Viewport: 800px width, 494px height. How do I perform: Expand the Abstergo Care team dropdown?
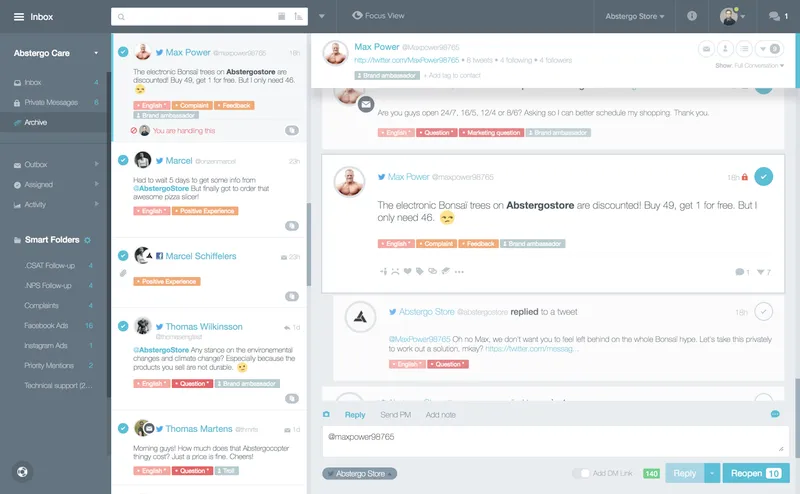(x=96, y=53)
